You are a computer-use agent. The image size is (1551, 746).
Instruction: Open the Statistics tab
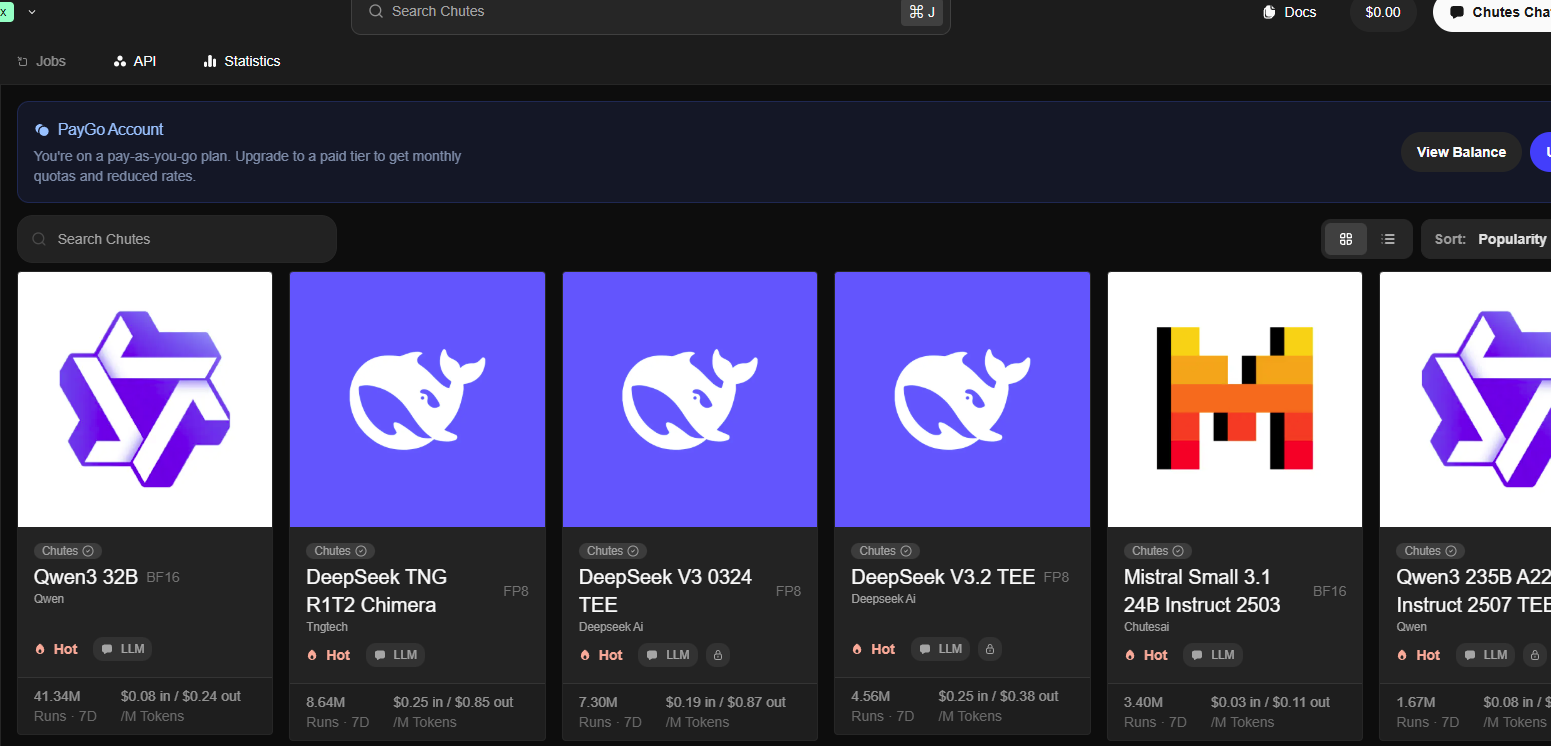pyautogui.click(x=241, y=61)
